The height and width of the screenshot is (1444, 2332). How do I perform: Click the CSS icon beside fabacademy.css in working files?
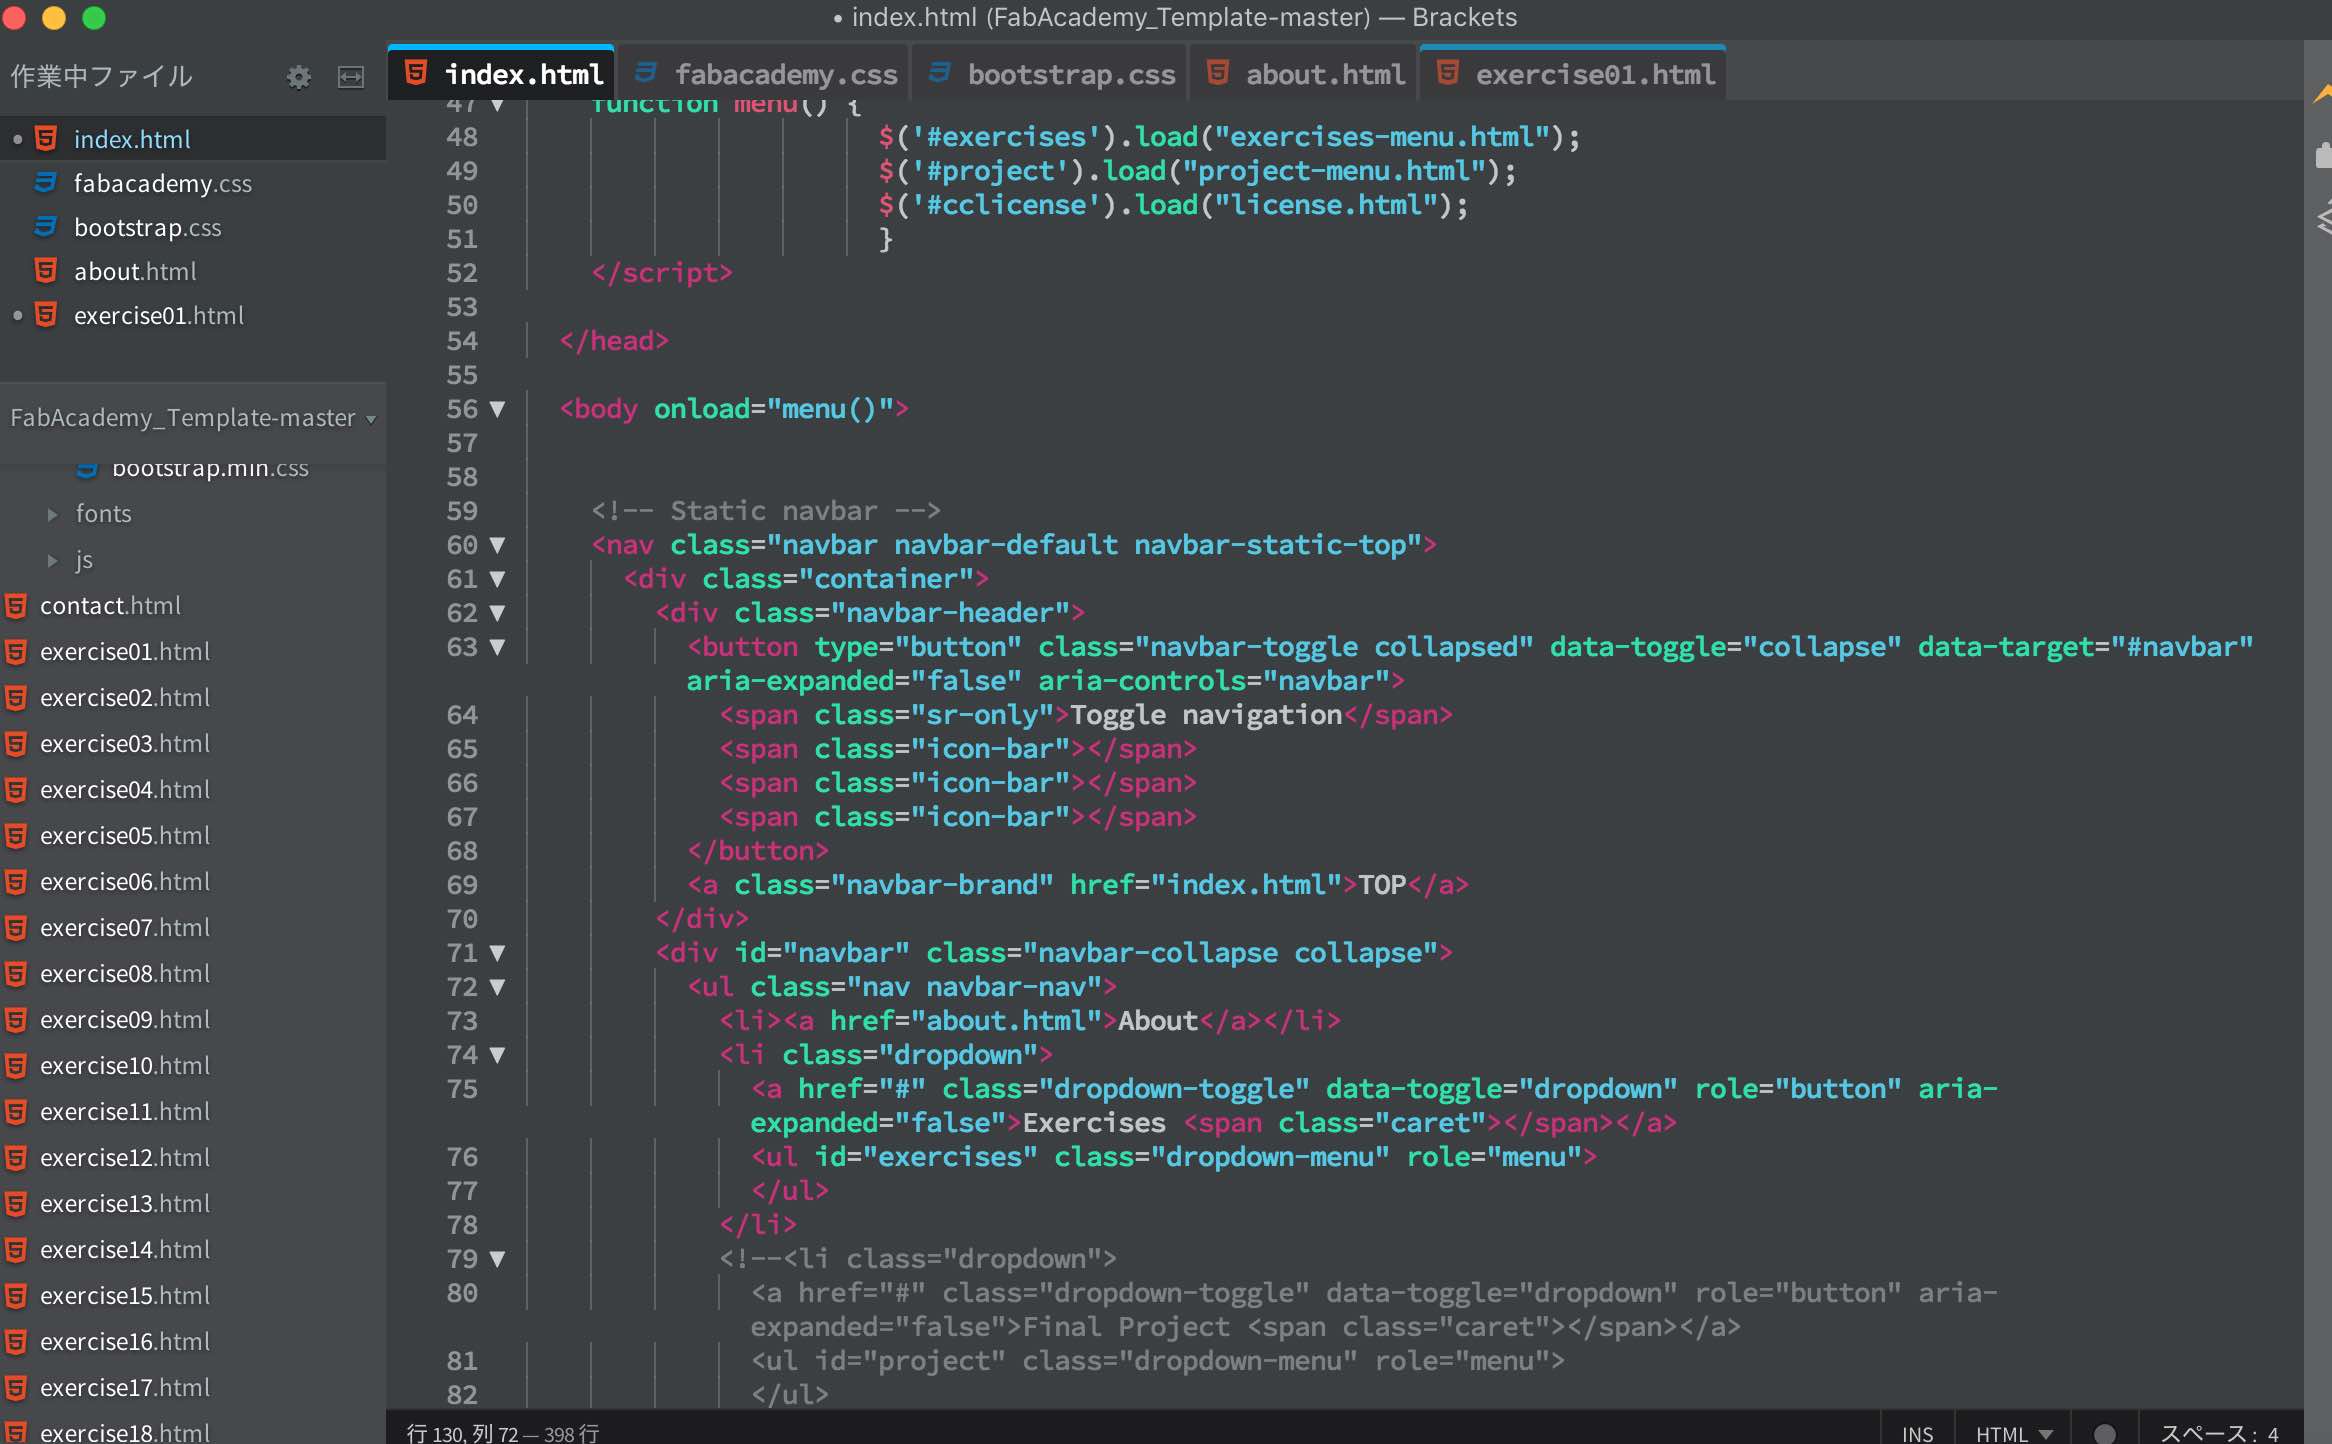[x=45, y=183]
